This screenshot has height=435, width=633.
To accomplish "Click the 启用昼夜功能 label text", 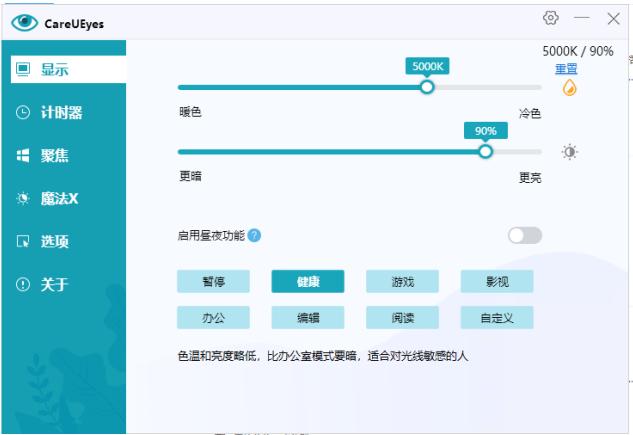I will (211, 235).
